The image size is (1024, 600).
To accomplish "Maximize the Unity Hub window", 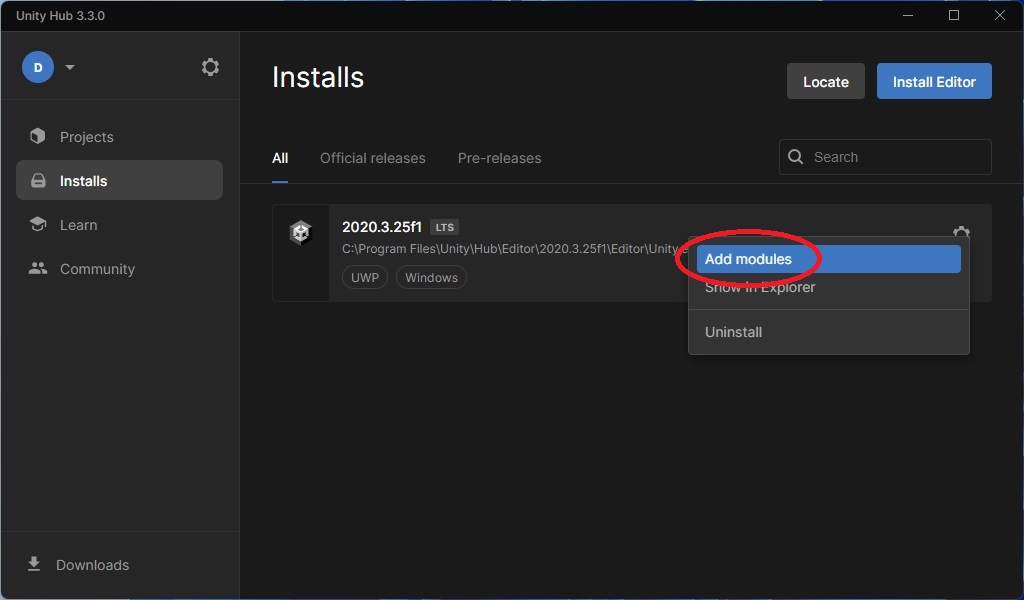I will coord(954,15).
